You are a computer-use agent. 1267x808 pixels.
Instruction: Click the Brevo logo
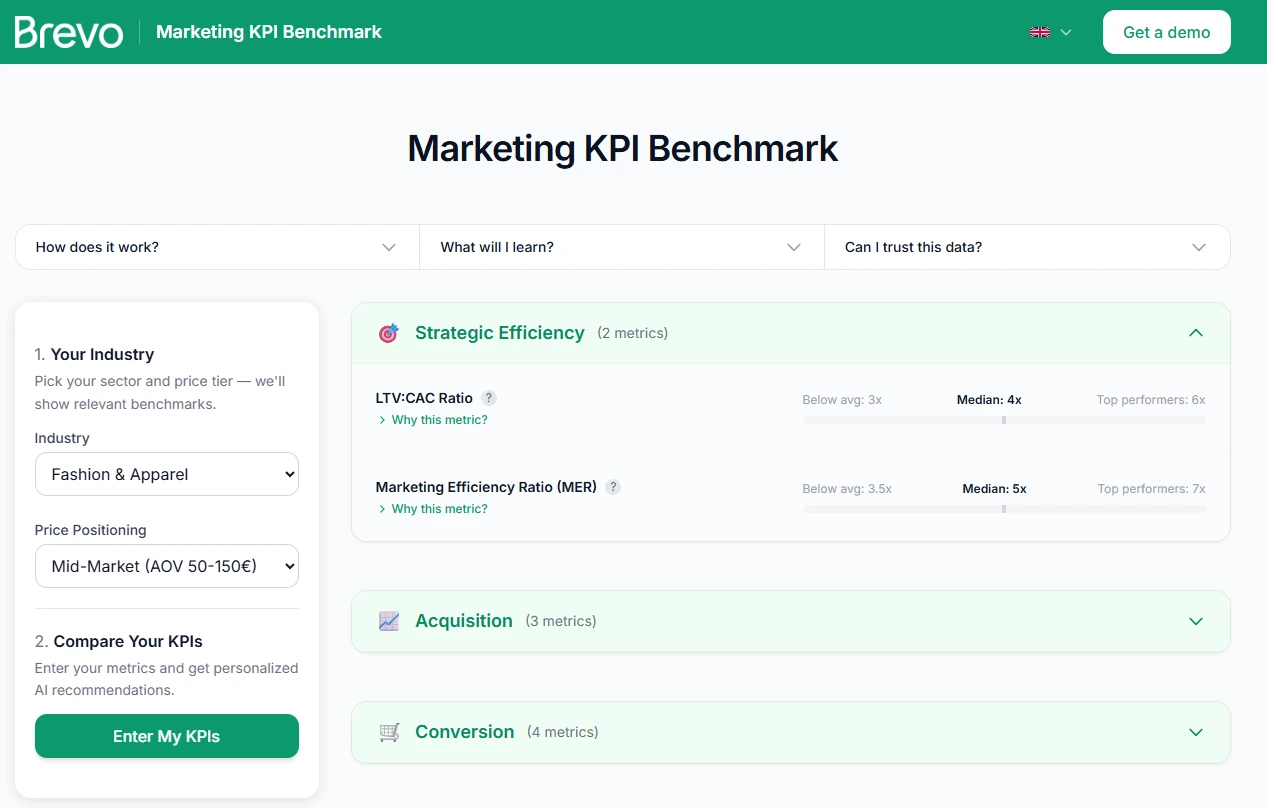click(x=68, y=31)
